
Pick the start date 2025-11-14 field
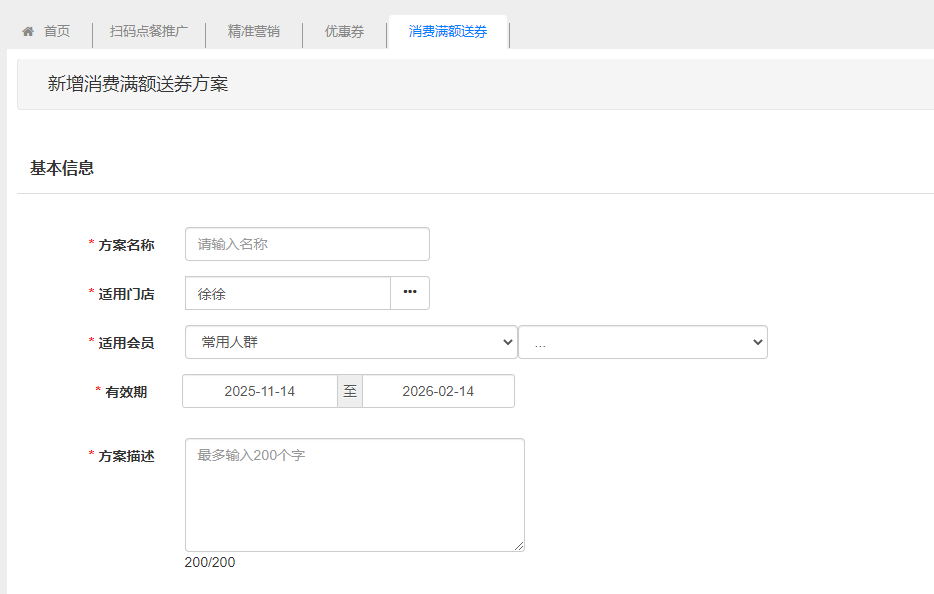pyautogui.click(x=259, y=391)
